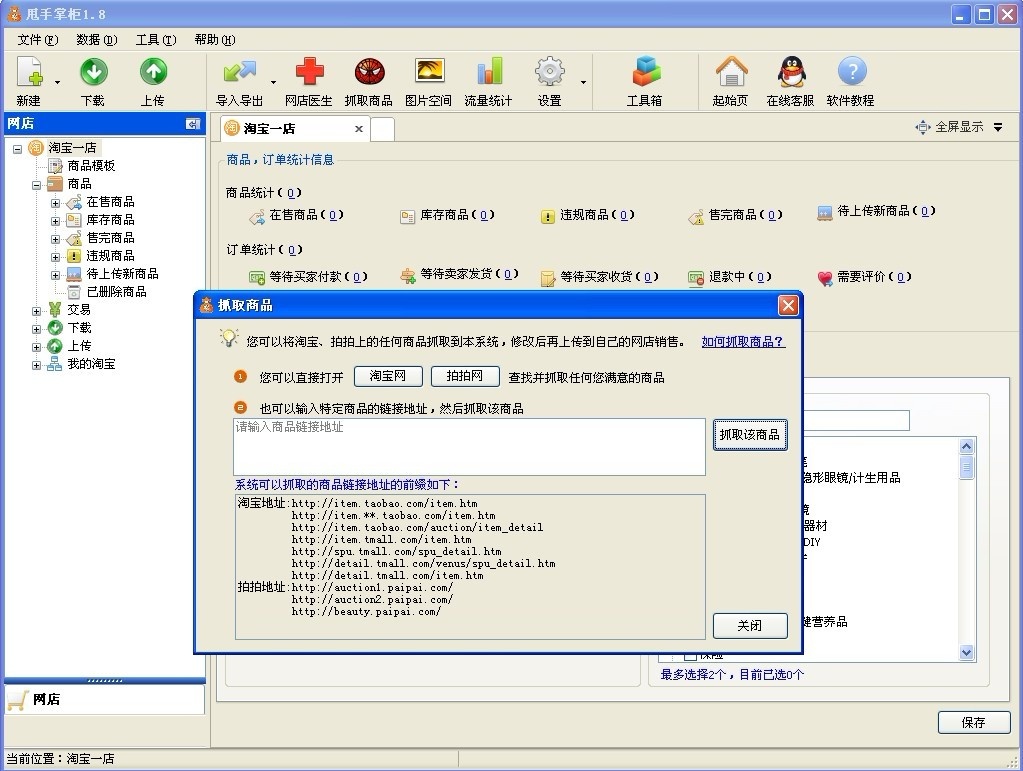
Task: Select 已删除商品 in the tree
Action: tap(117, 292)
